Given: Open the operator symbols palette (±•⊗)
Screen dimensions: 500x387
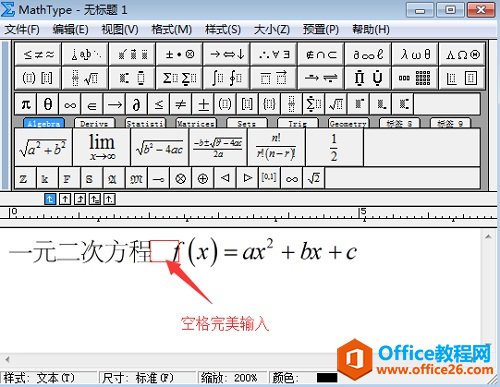Looking at the screenshot, I should point(179,54).
